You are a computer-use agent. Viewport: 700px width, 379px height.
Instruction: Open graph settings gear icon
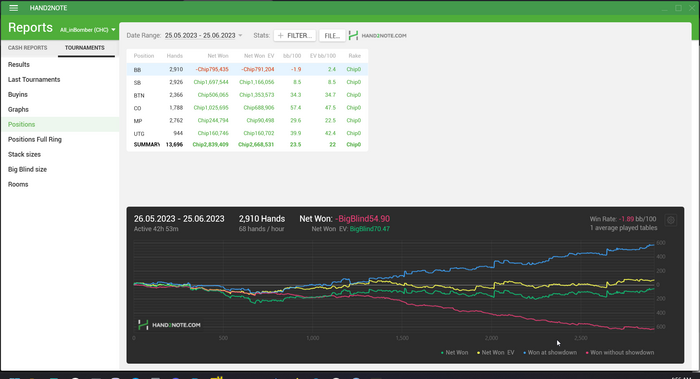click(x=671, y=220)
